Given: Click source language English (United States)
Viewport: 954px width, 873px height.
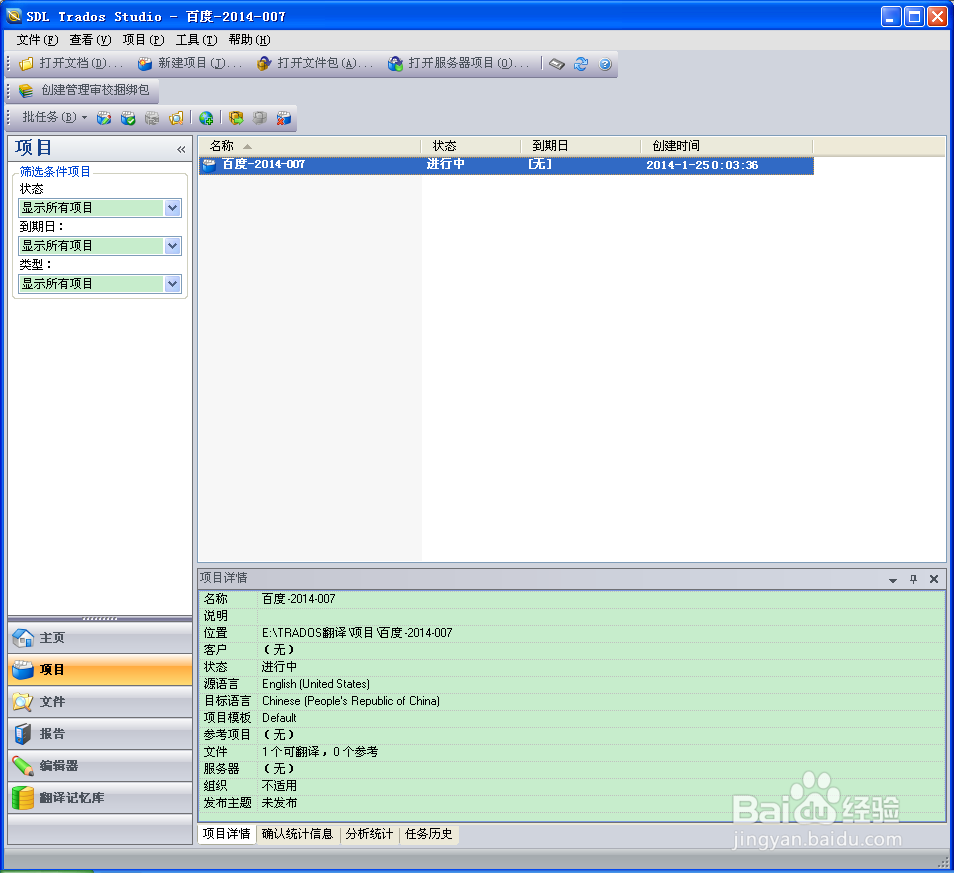Looking at the screenshot, I should pos(316,684).
